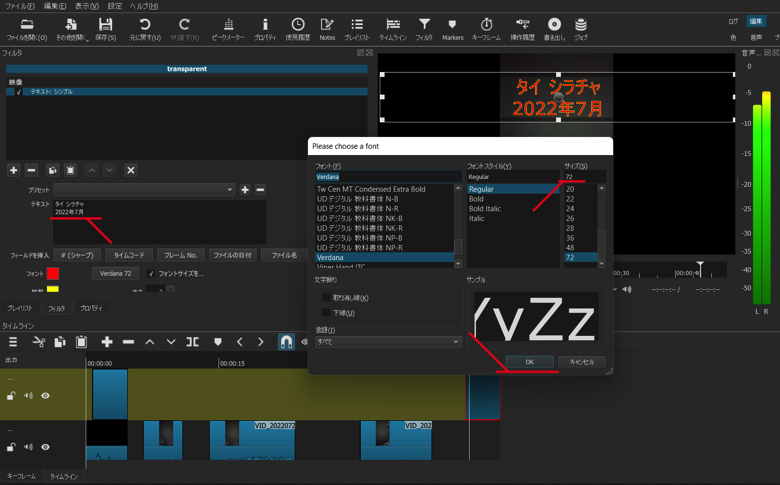The image size is (780, 485).
Task: Go to previous marker in timeline toolbar
Action: [x=240, y=342]
